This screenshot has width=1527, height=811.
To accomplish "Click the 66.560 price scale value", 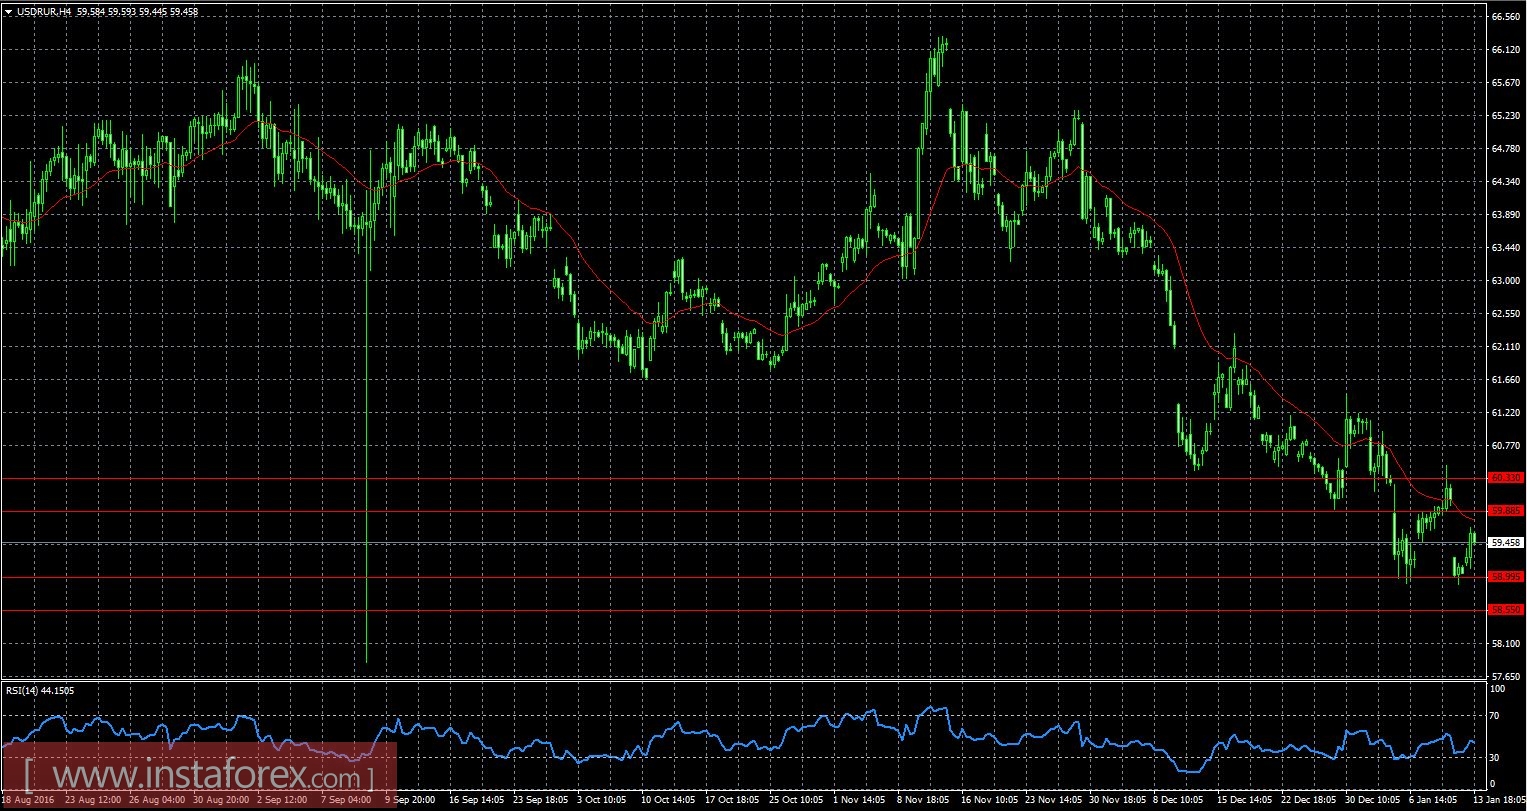I will click(1505, 17).
